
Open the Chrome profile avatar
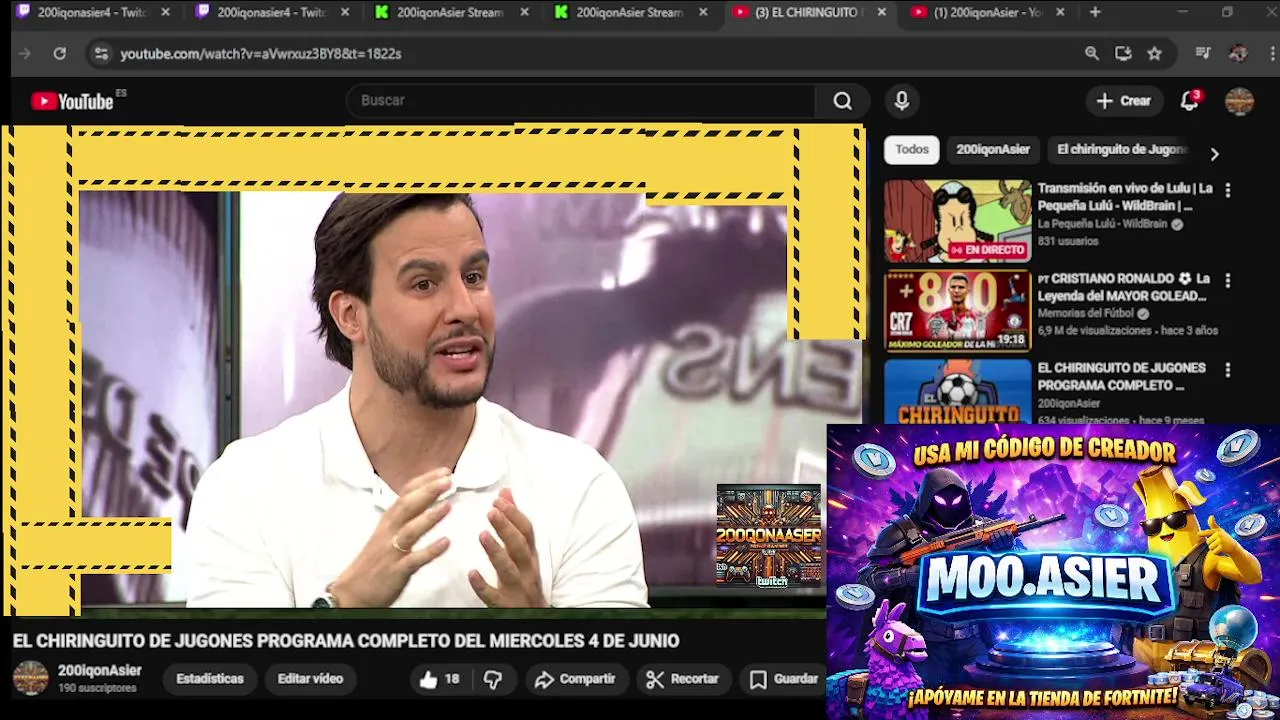point(1238,53)
